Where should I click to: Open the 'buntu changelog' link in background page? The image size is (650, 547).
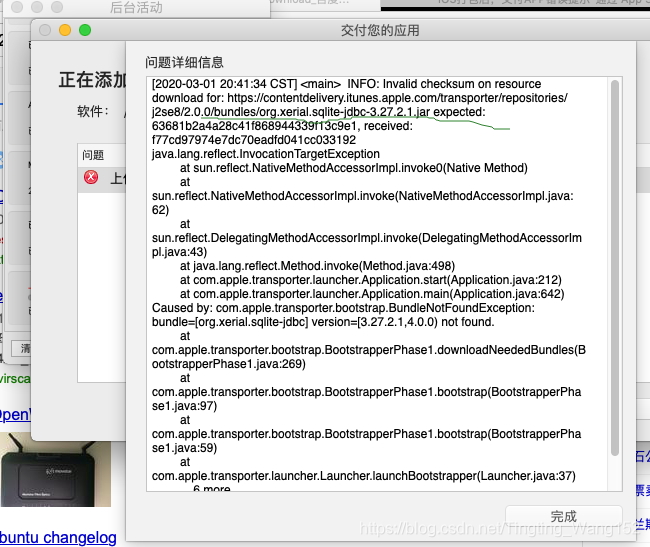(x=58, y=537)
